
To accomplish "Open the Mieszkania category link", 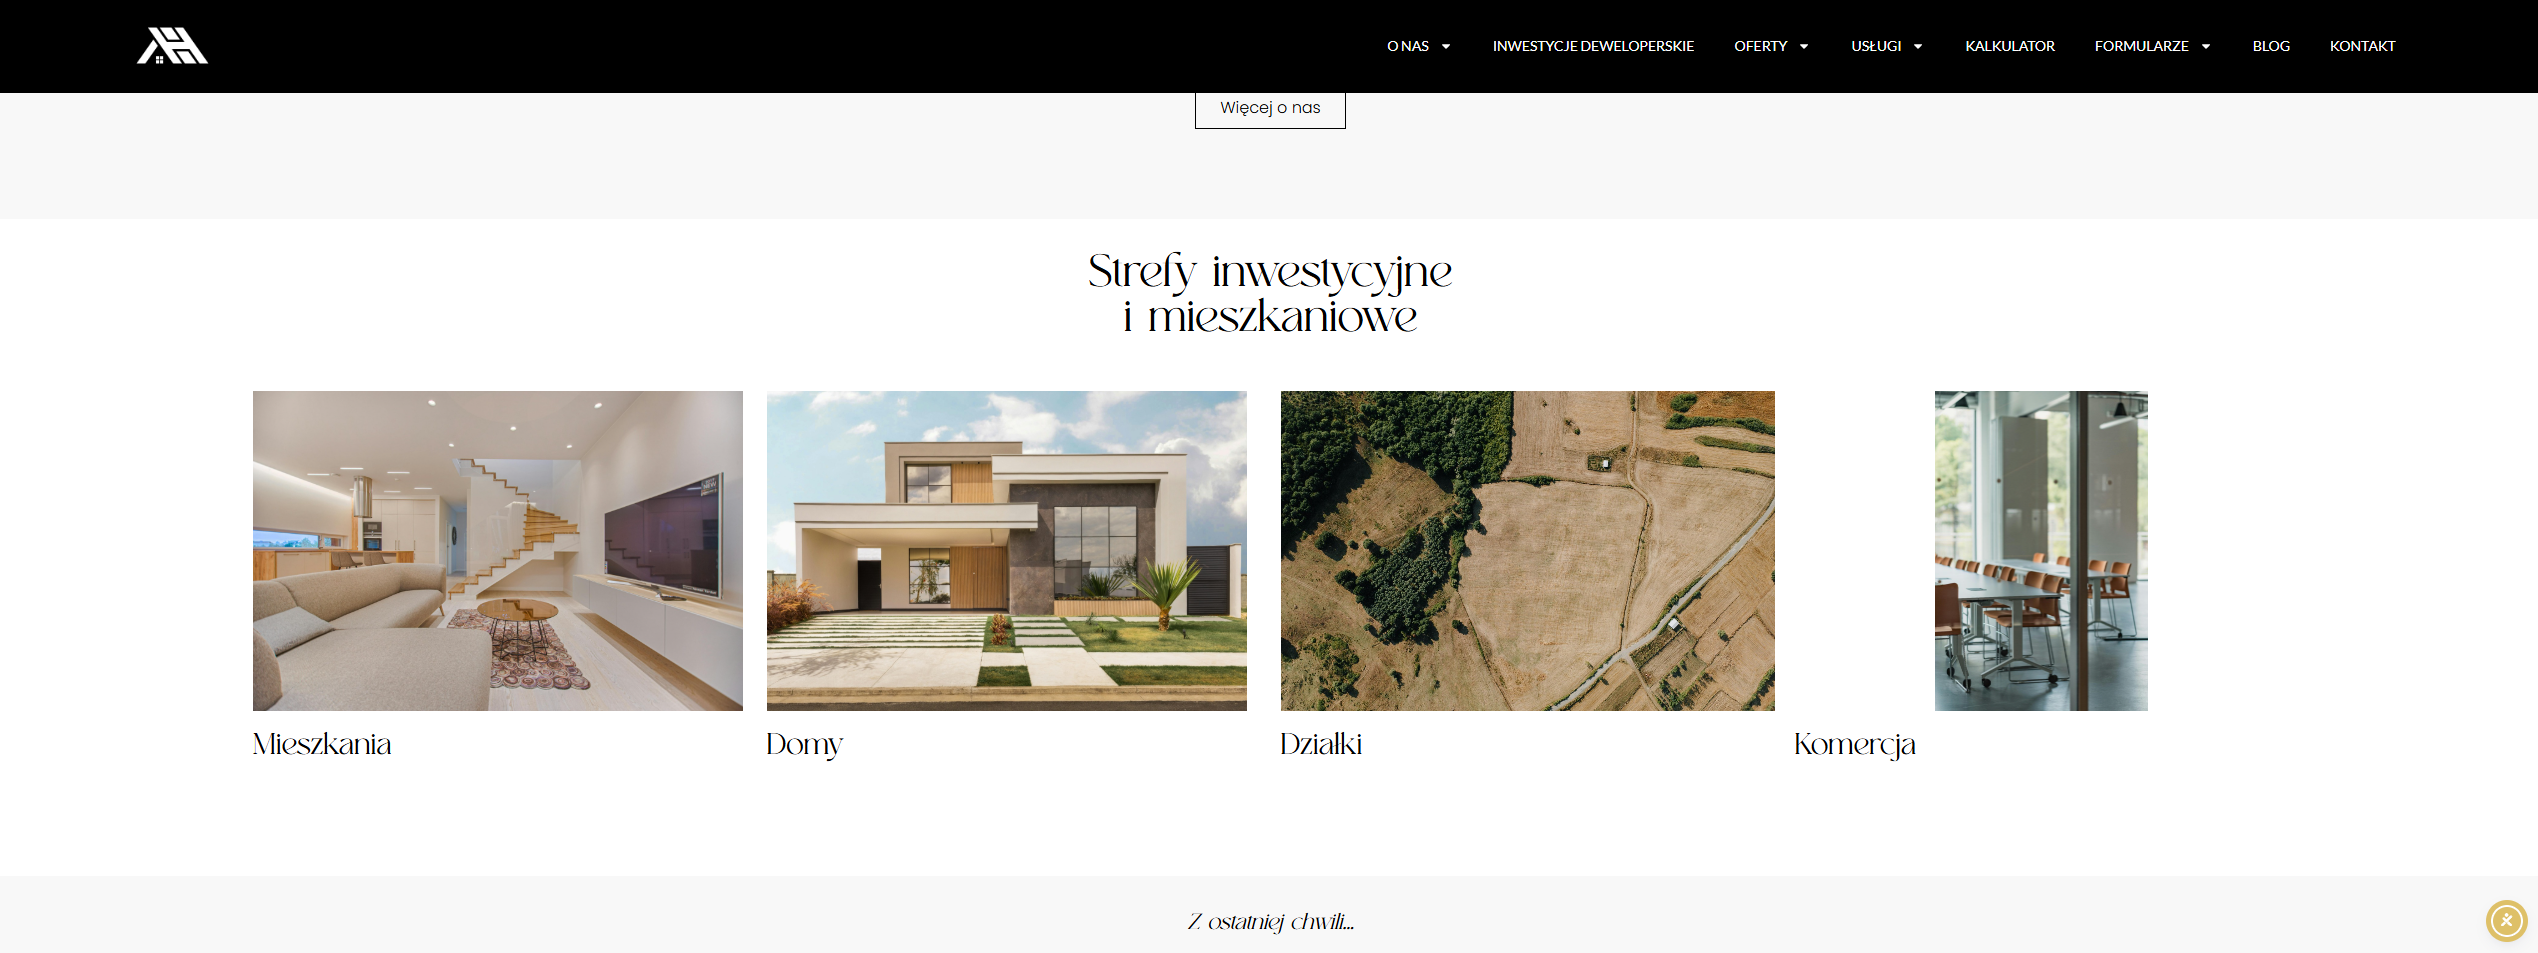I will (322, 744).
